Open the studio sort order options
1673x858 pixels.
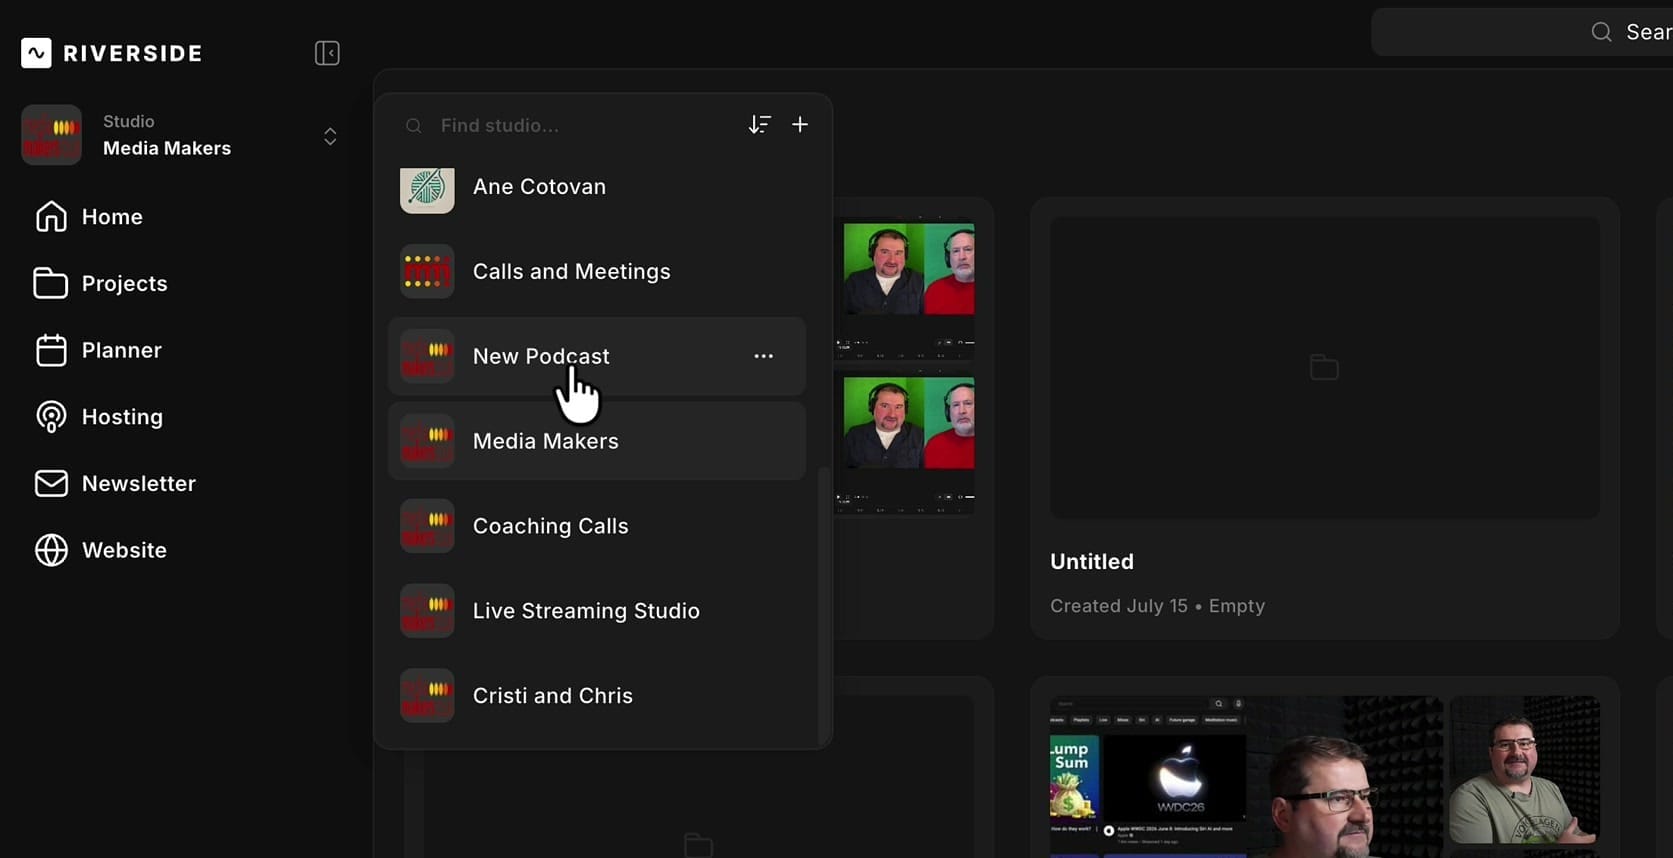pos(760,125)
